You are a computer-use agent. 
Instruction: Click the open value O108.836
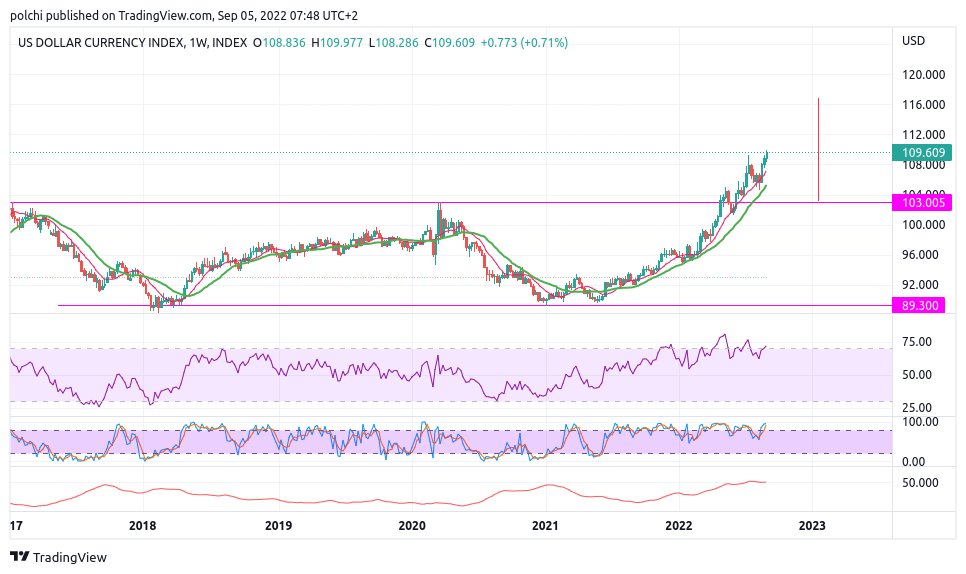[x=279, y=42]
